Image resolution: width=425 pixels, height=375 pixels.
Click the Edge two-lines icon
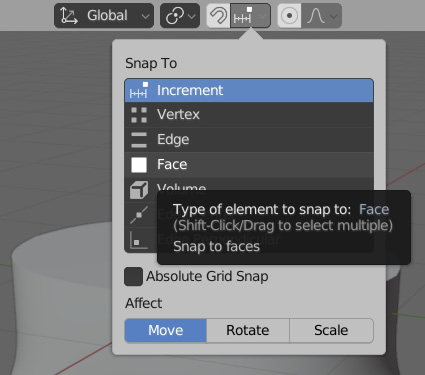(139, 140)
